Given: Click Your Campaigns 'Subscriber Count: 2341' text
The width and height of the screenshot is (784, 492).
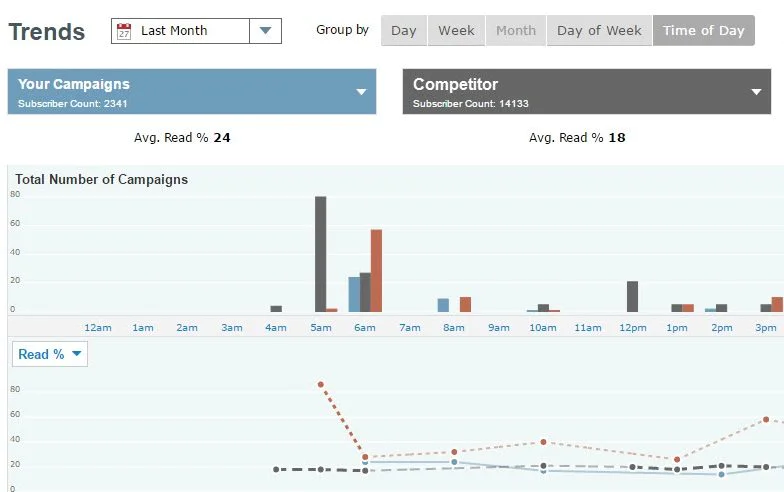Looking at the screenshot, I should 73,104.
